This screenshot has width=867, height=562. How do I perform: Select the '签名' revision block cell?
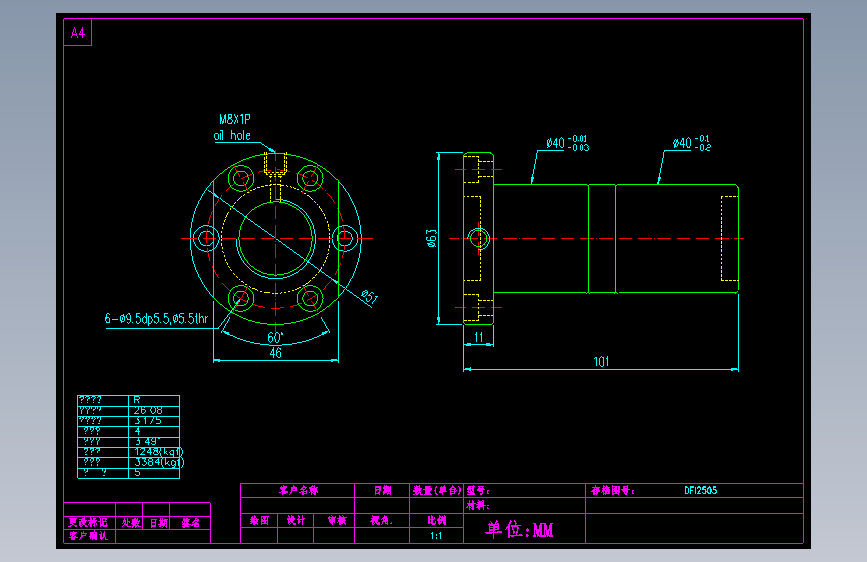191,523
